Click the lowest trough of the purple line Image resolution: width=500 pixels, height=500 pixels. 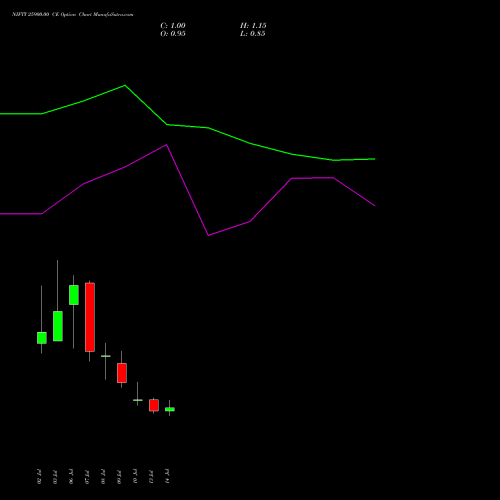click(x=208, y=235)
